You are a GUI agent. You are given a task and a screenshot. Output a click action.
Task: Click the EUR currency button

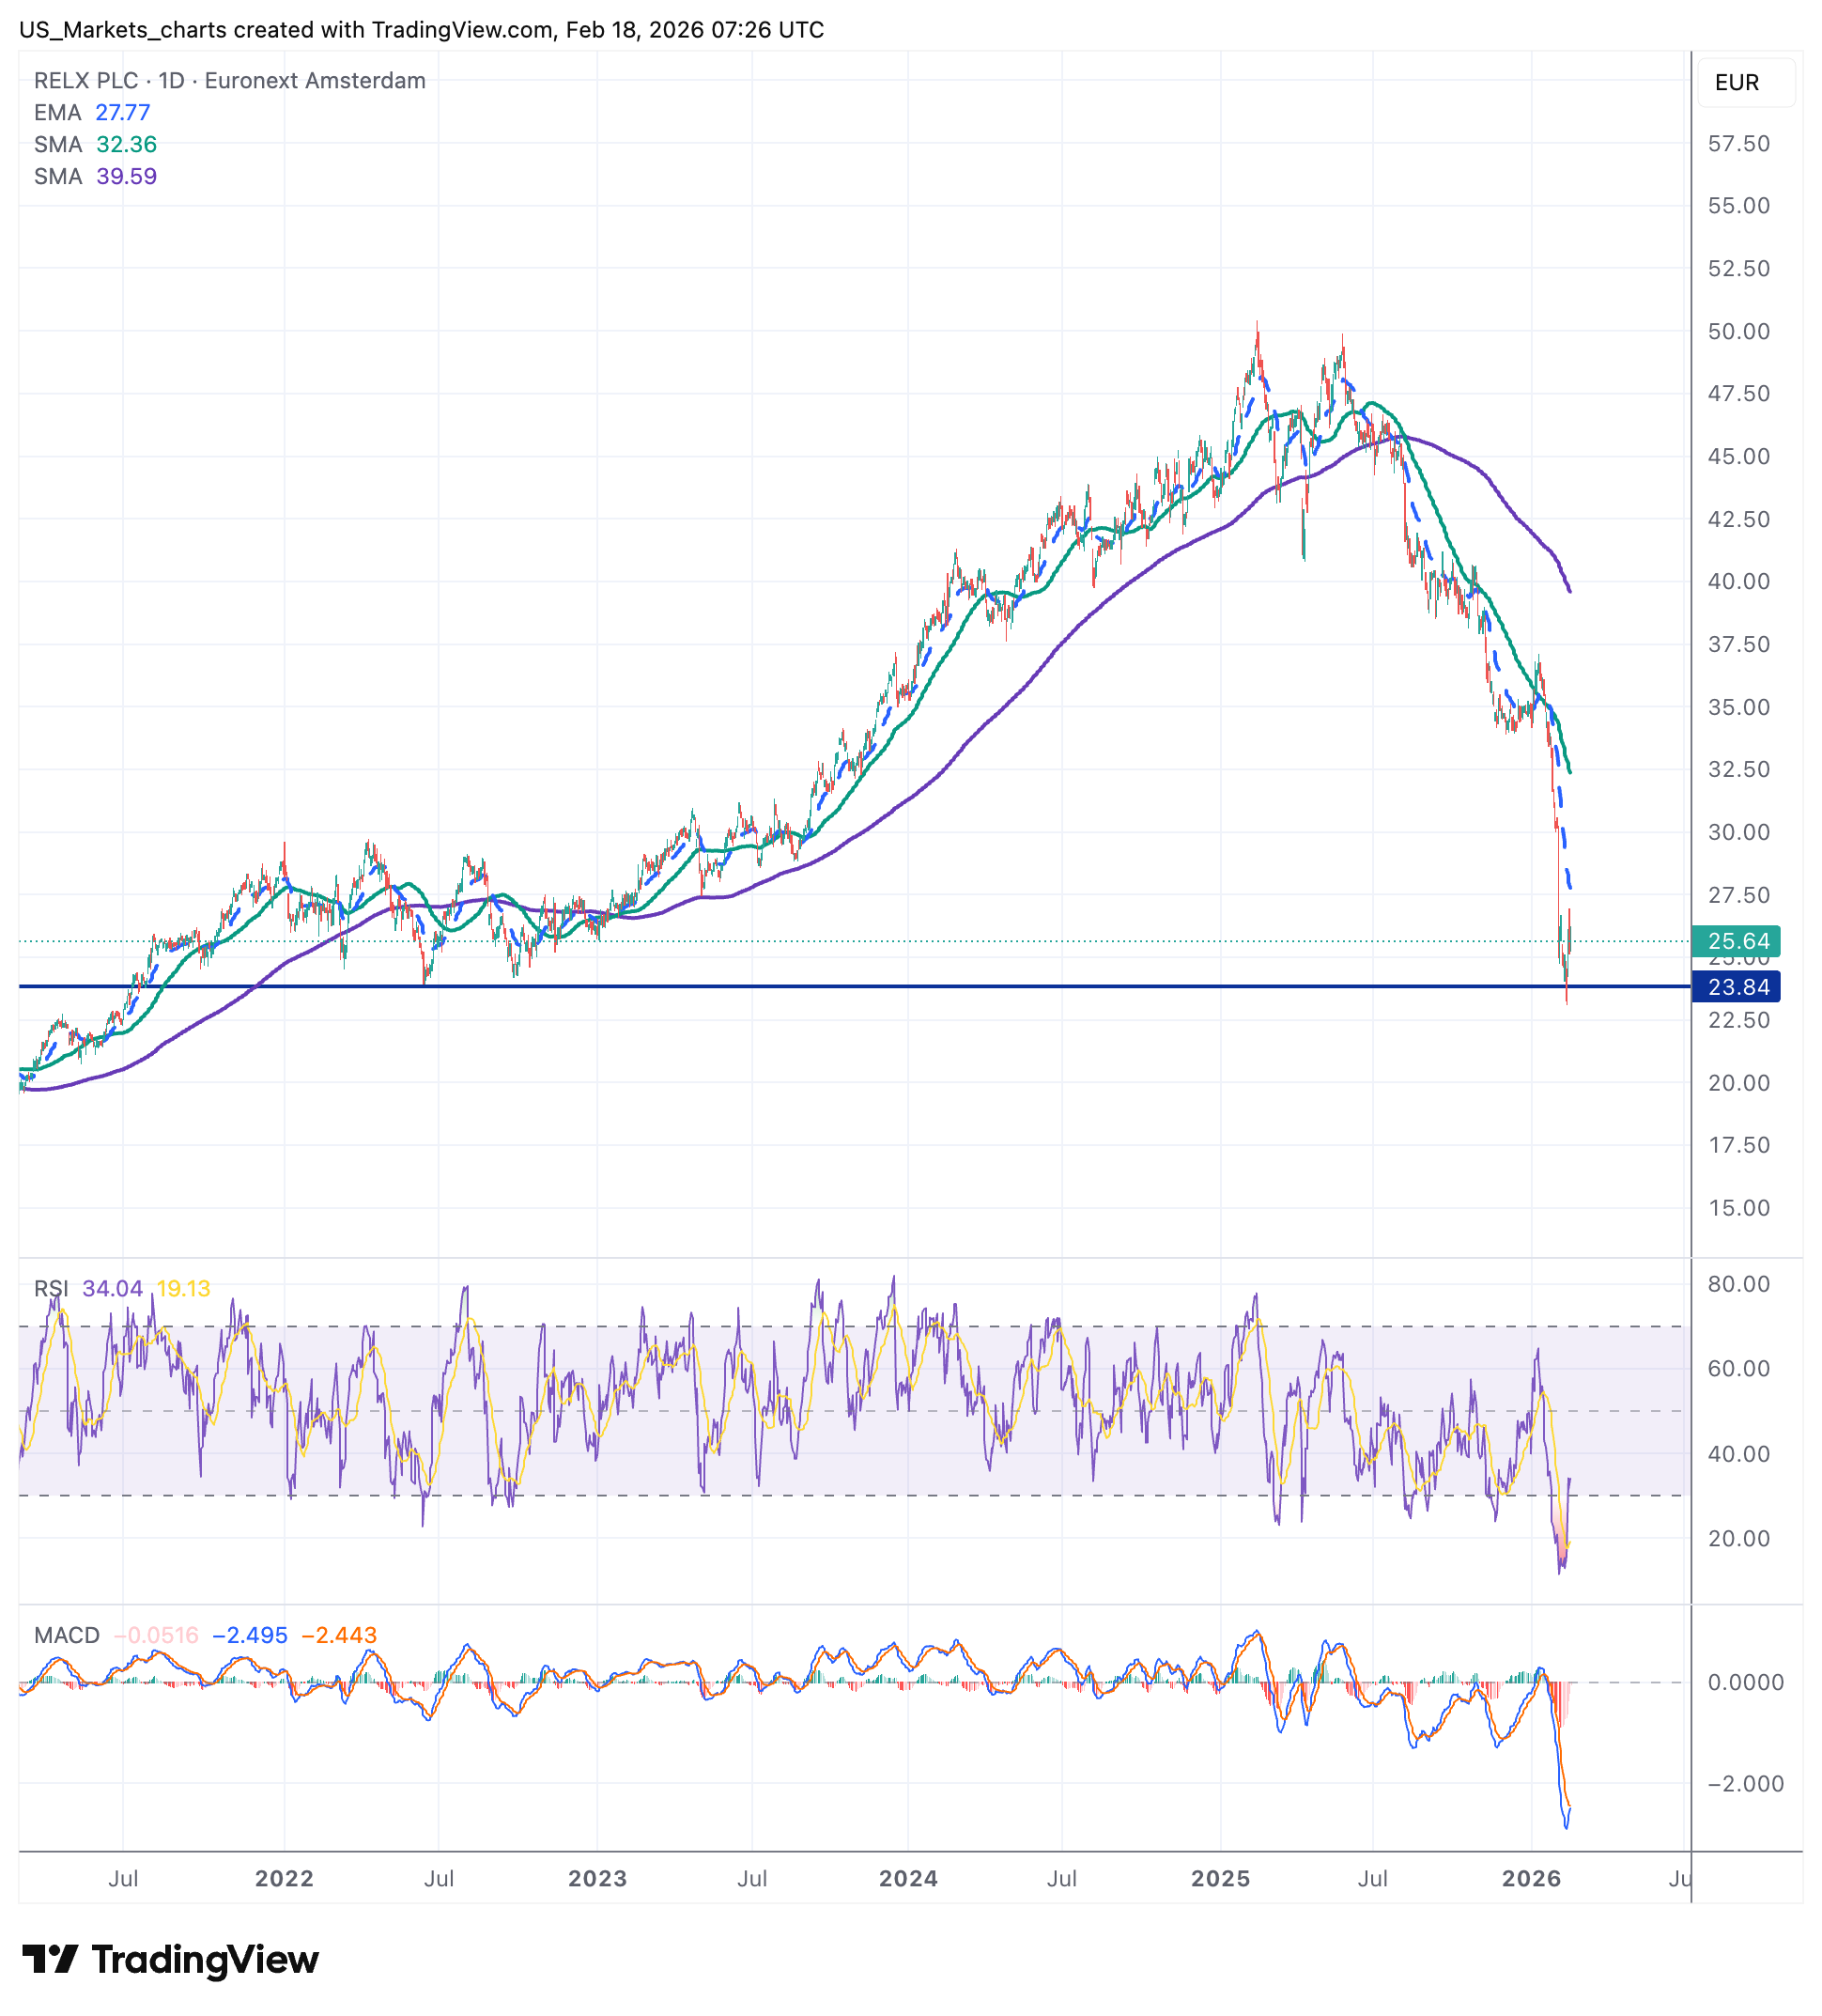pyautogui.click(x=1745, y=83)
